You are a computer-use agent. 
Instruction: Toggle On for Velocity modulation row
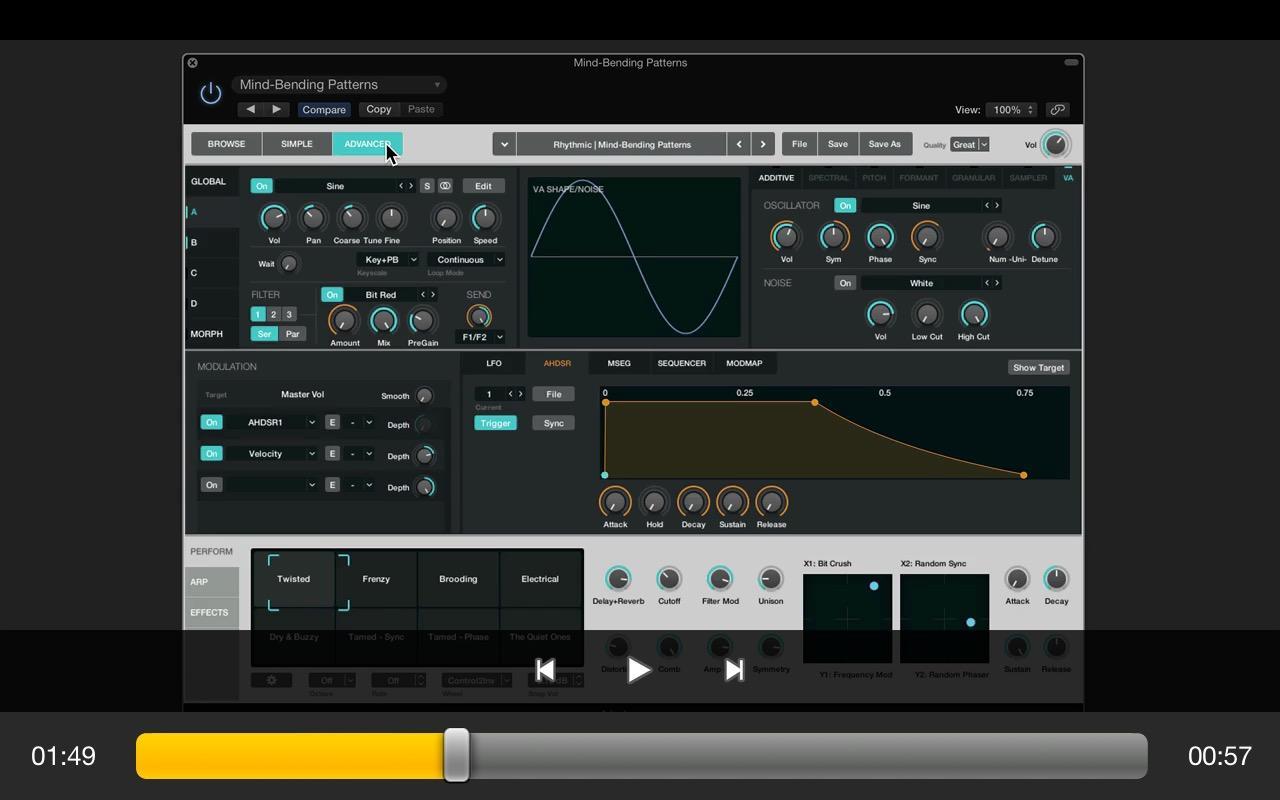[x=211, y=454]
